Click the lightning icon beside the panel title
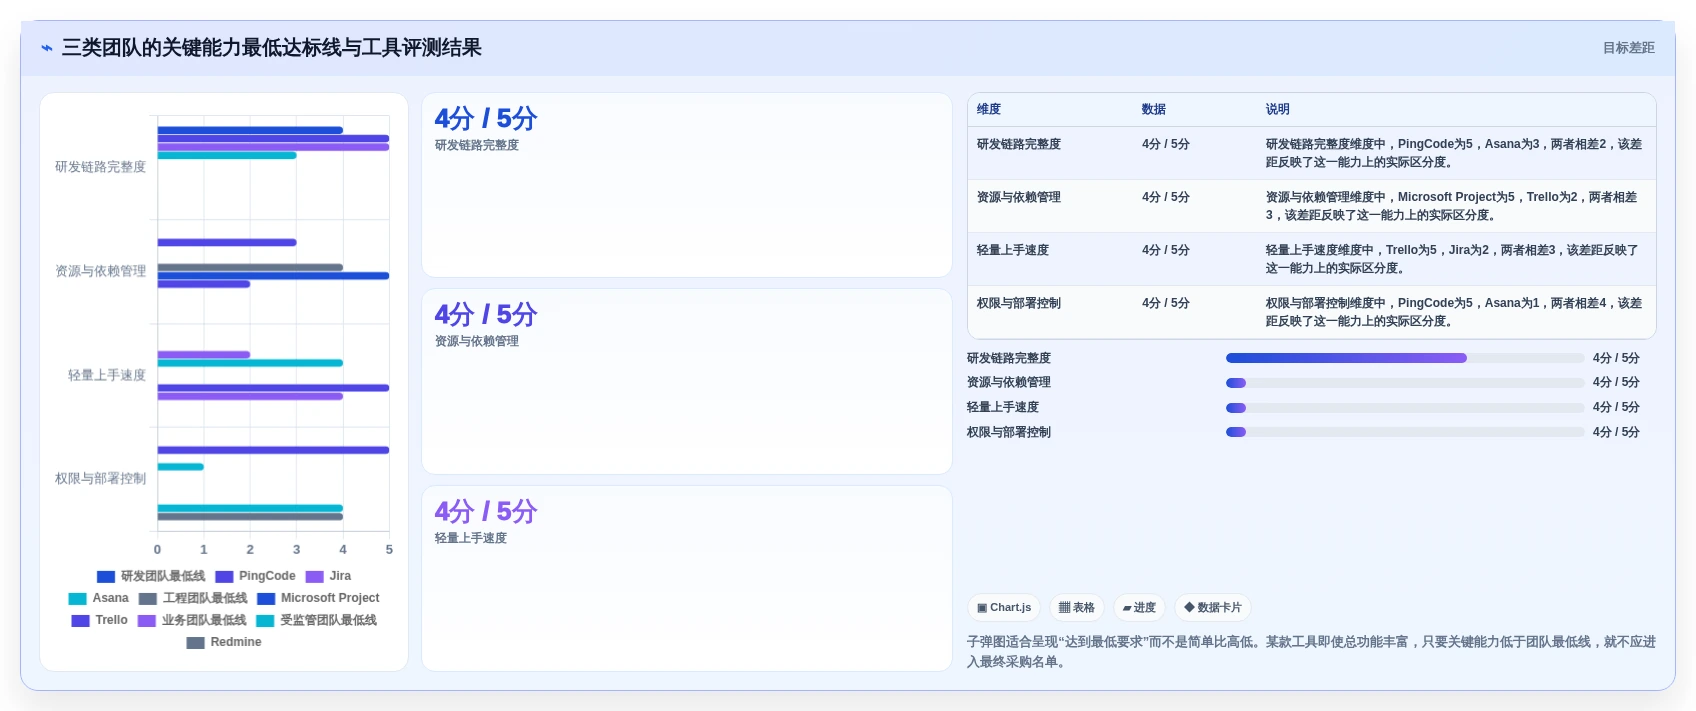The width and height of the screenshot is (1696, 711). pos(47,48)
